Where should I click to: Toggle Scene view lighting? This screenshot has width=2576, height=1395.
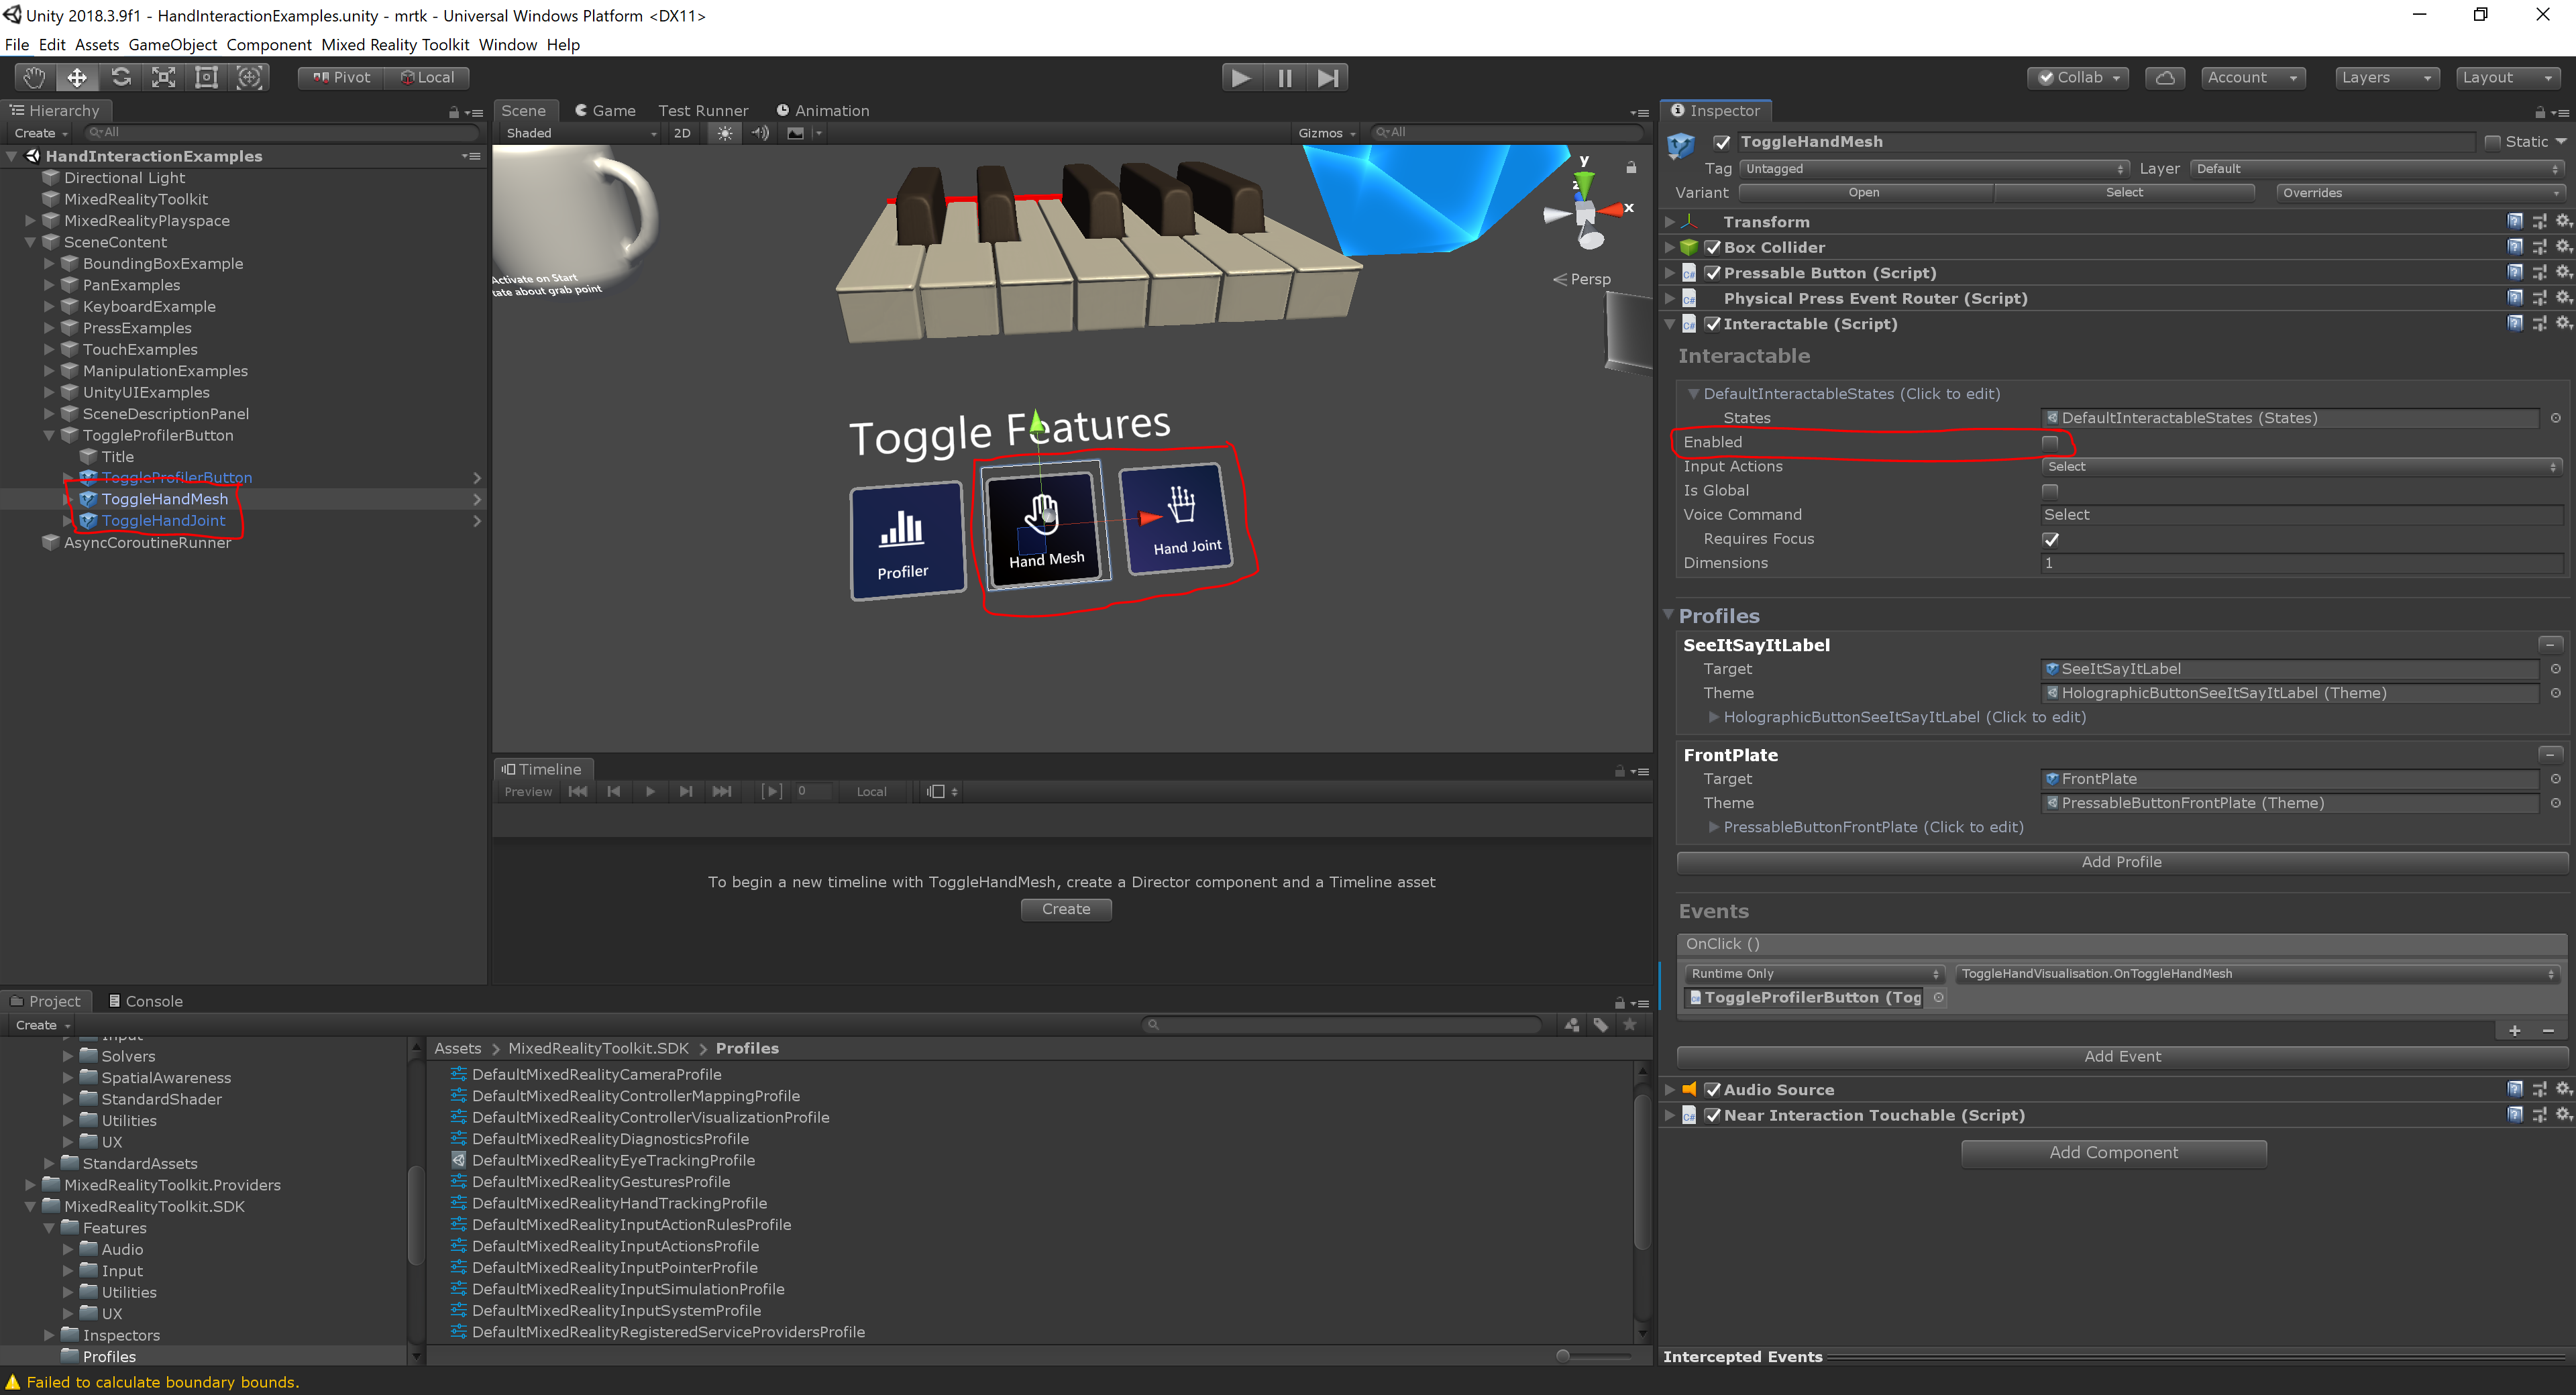click(x=724, y=133)
